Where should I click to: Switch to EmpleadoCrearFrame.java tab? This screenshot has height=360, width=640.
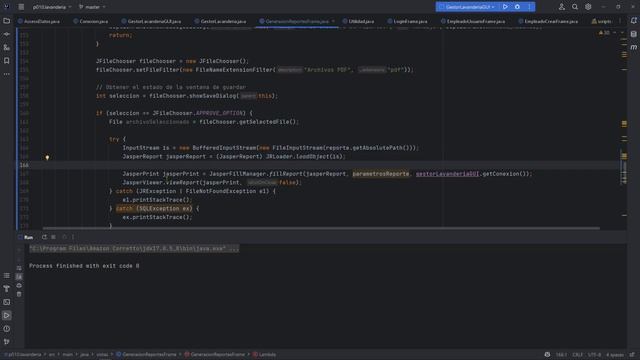point(548,21)
